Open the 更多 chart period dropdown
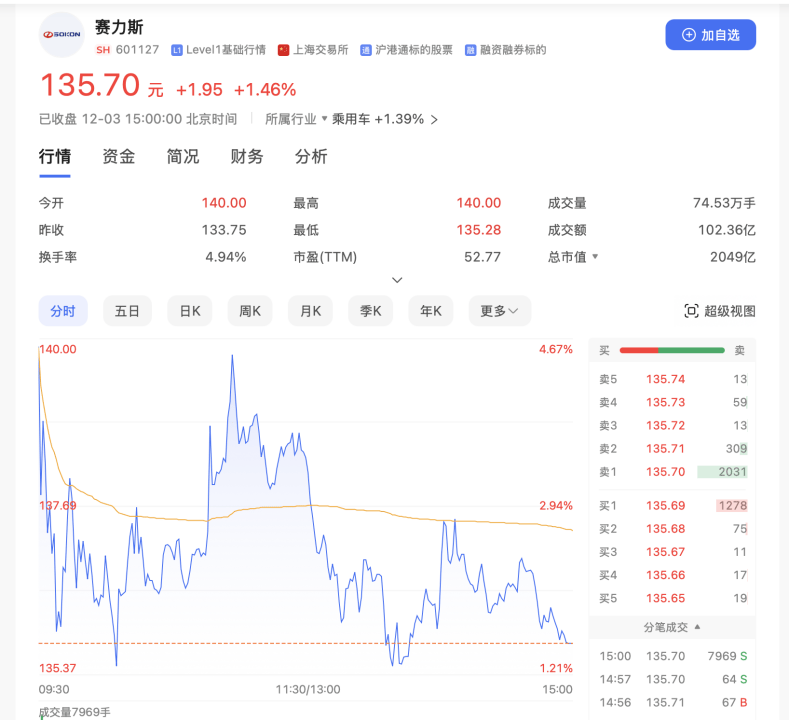This screenshot has width=789, height=720. (x=499, y=311)
